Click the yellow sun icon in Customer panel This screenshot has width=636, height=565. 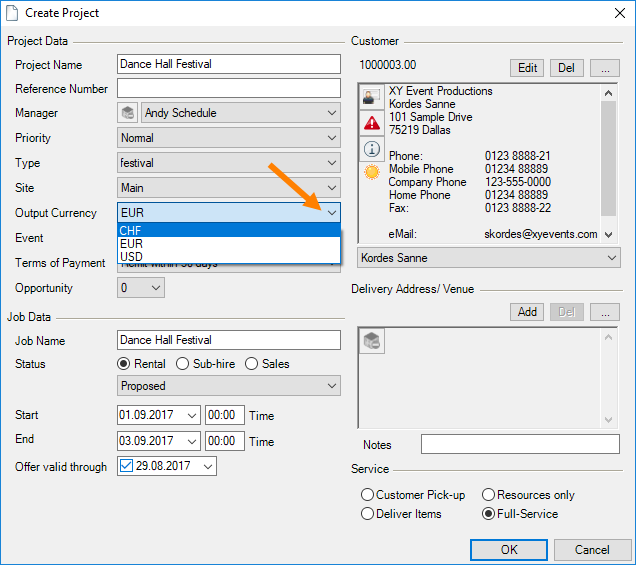point(371,172)
